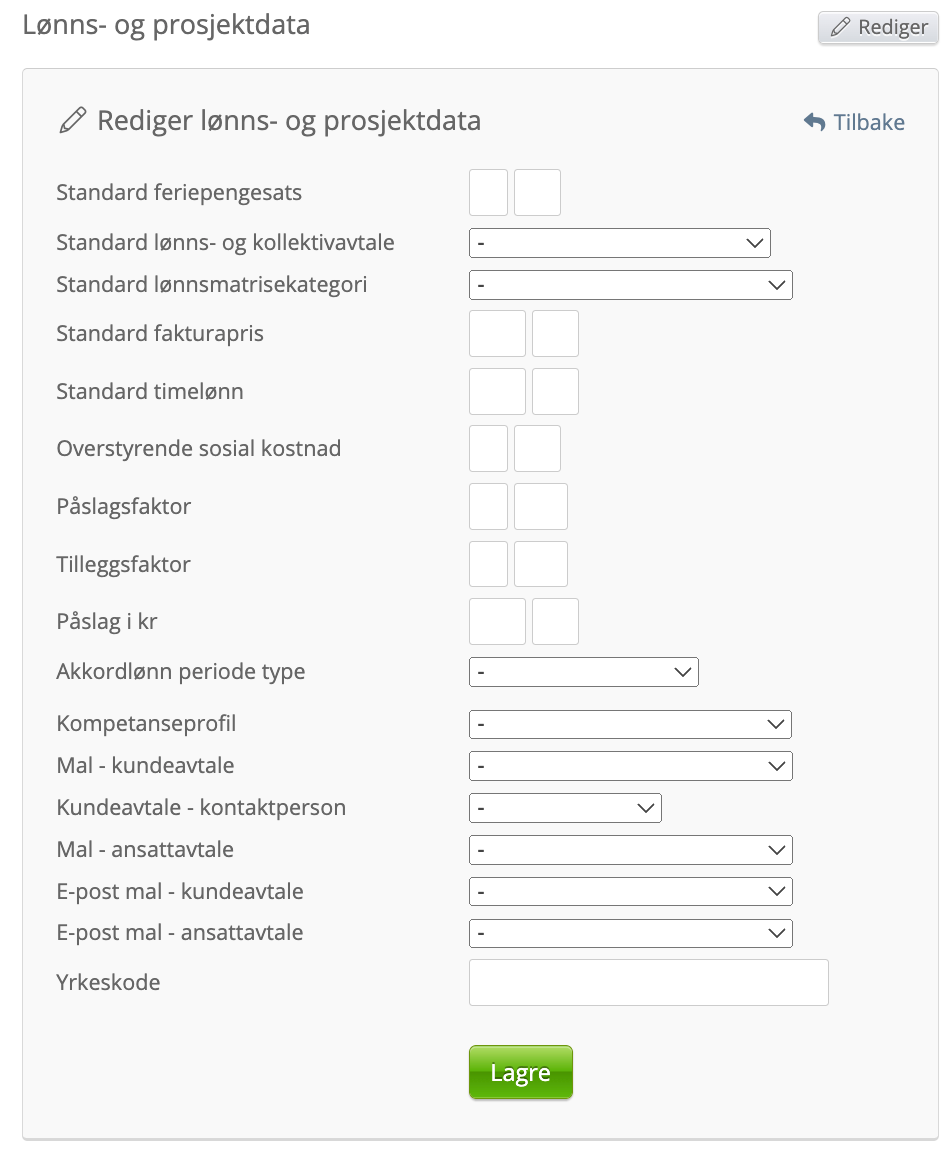Click the green Lagre button
This screenshot has width=952, height=1158.
click(520, 1073)
